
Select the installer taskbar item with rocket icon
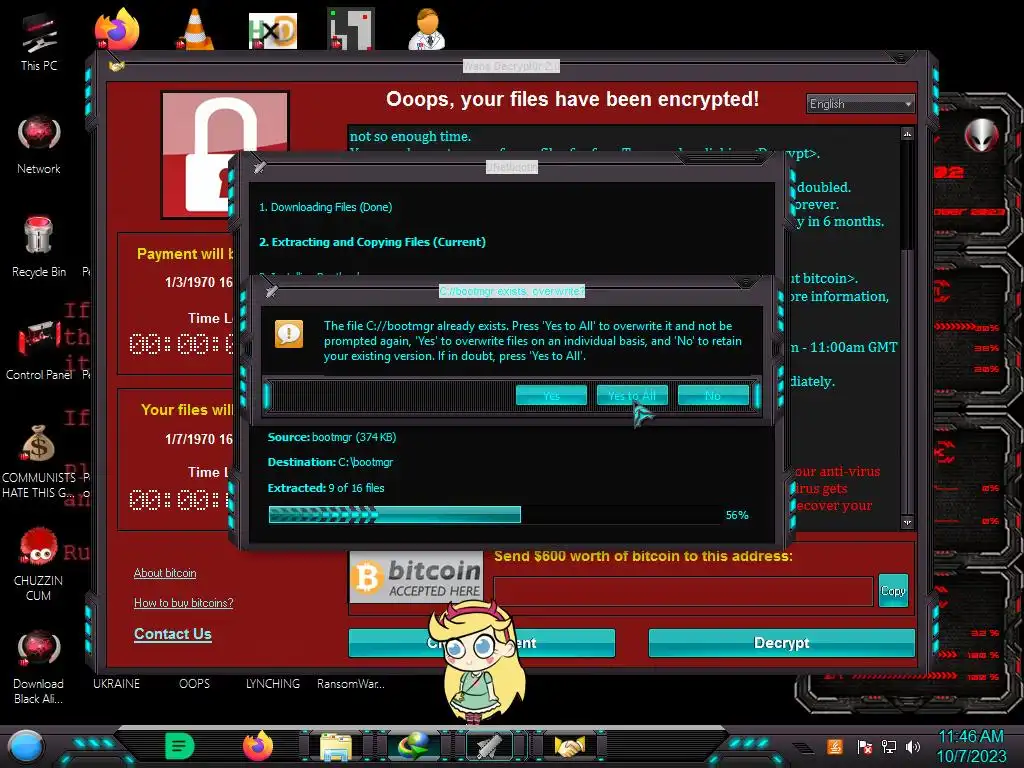tap(491, 746)
